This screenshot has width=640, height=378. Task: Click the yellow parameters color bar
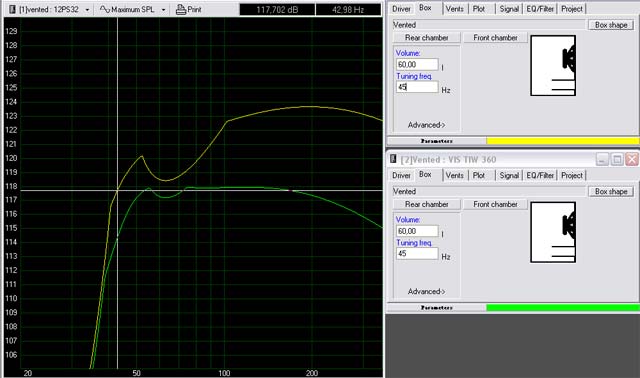563,141
